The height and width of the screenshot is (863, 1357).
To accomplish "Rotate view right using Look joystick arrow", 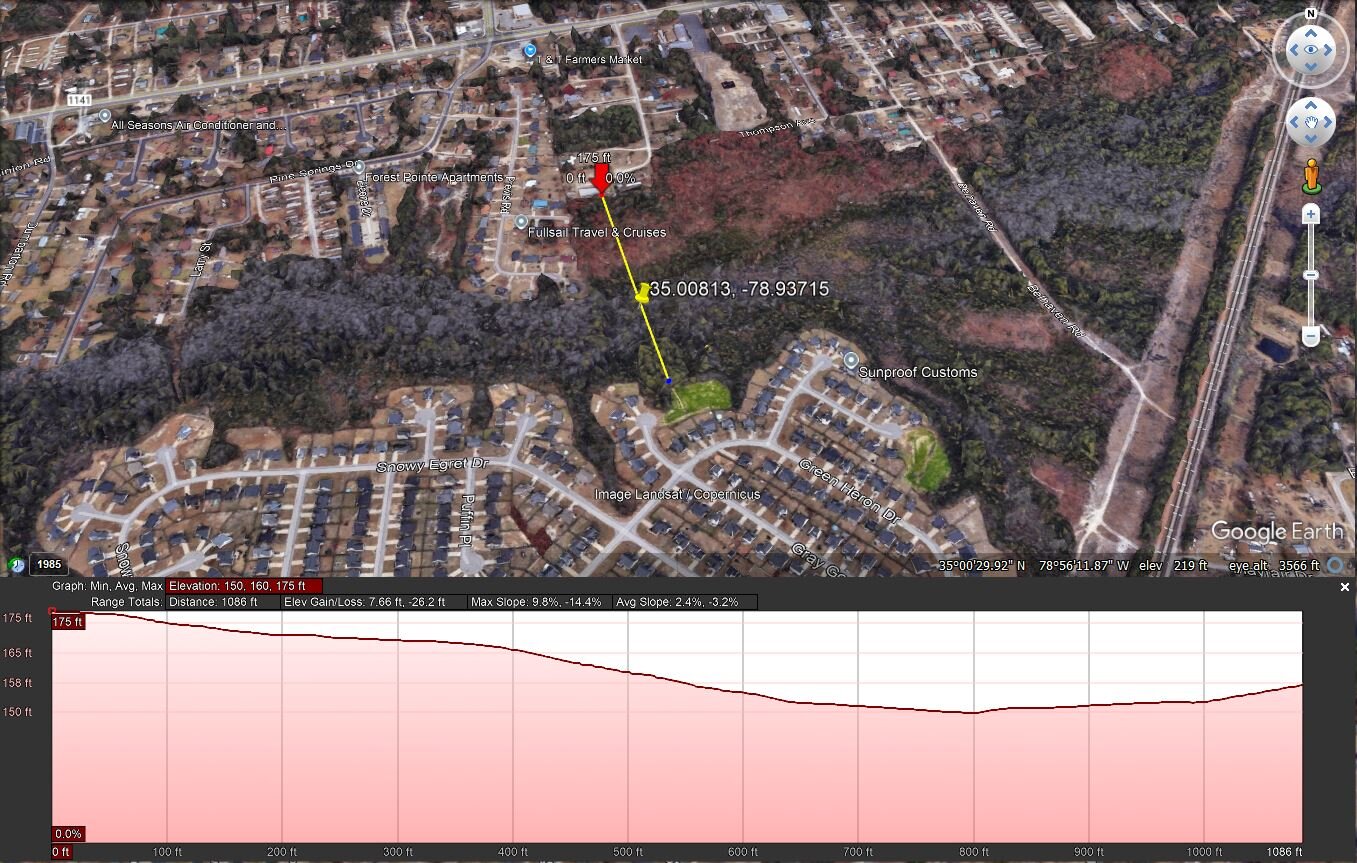I will (1329, 49).
